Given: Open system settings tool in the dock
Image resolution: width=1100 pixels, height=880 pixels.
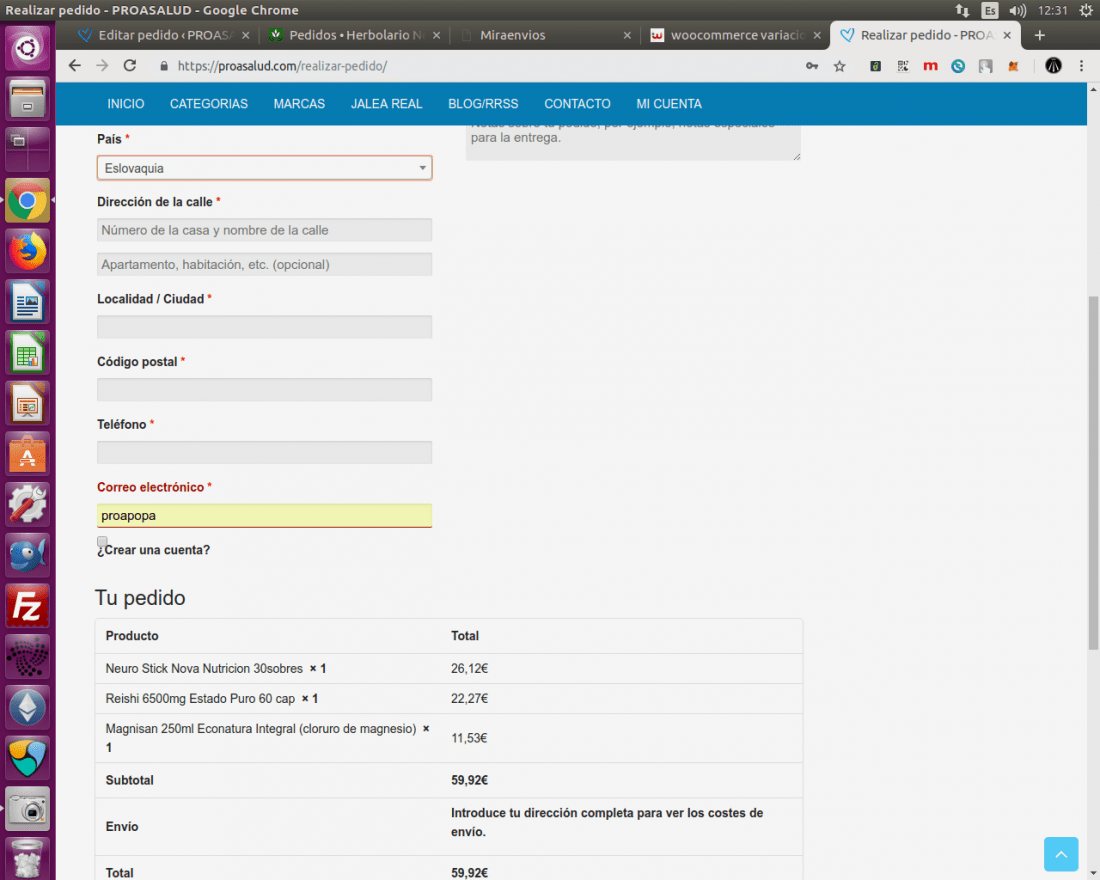Looking at the screenshot, I should (x=27, y=505).
